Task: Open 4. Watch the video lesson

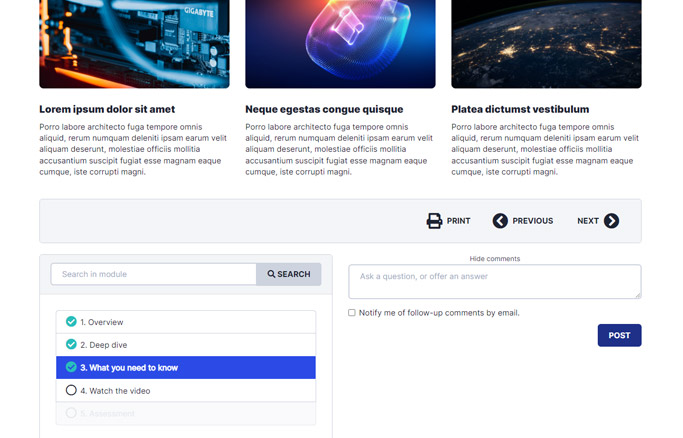Action: [x=115, y=391]
